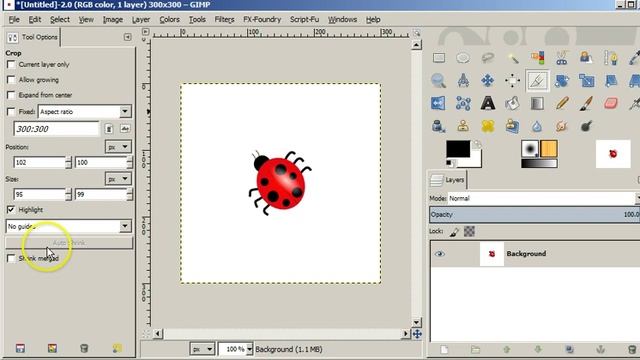Enable Current layer only checkbox

tap(11, 64)
